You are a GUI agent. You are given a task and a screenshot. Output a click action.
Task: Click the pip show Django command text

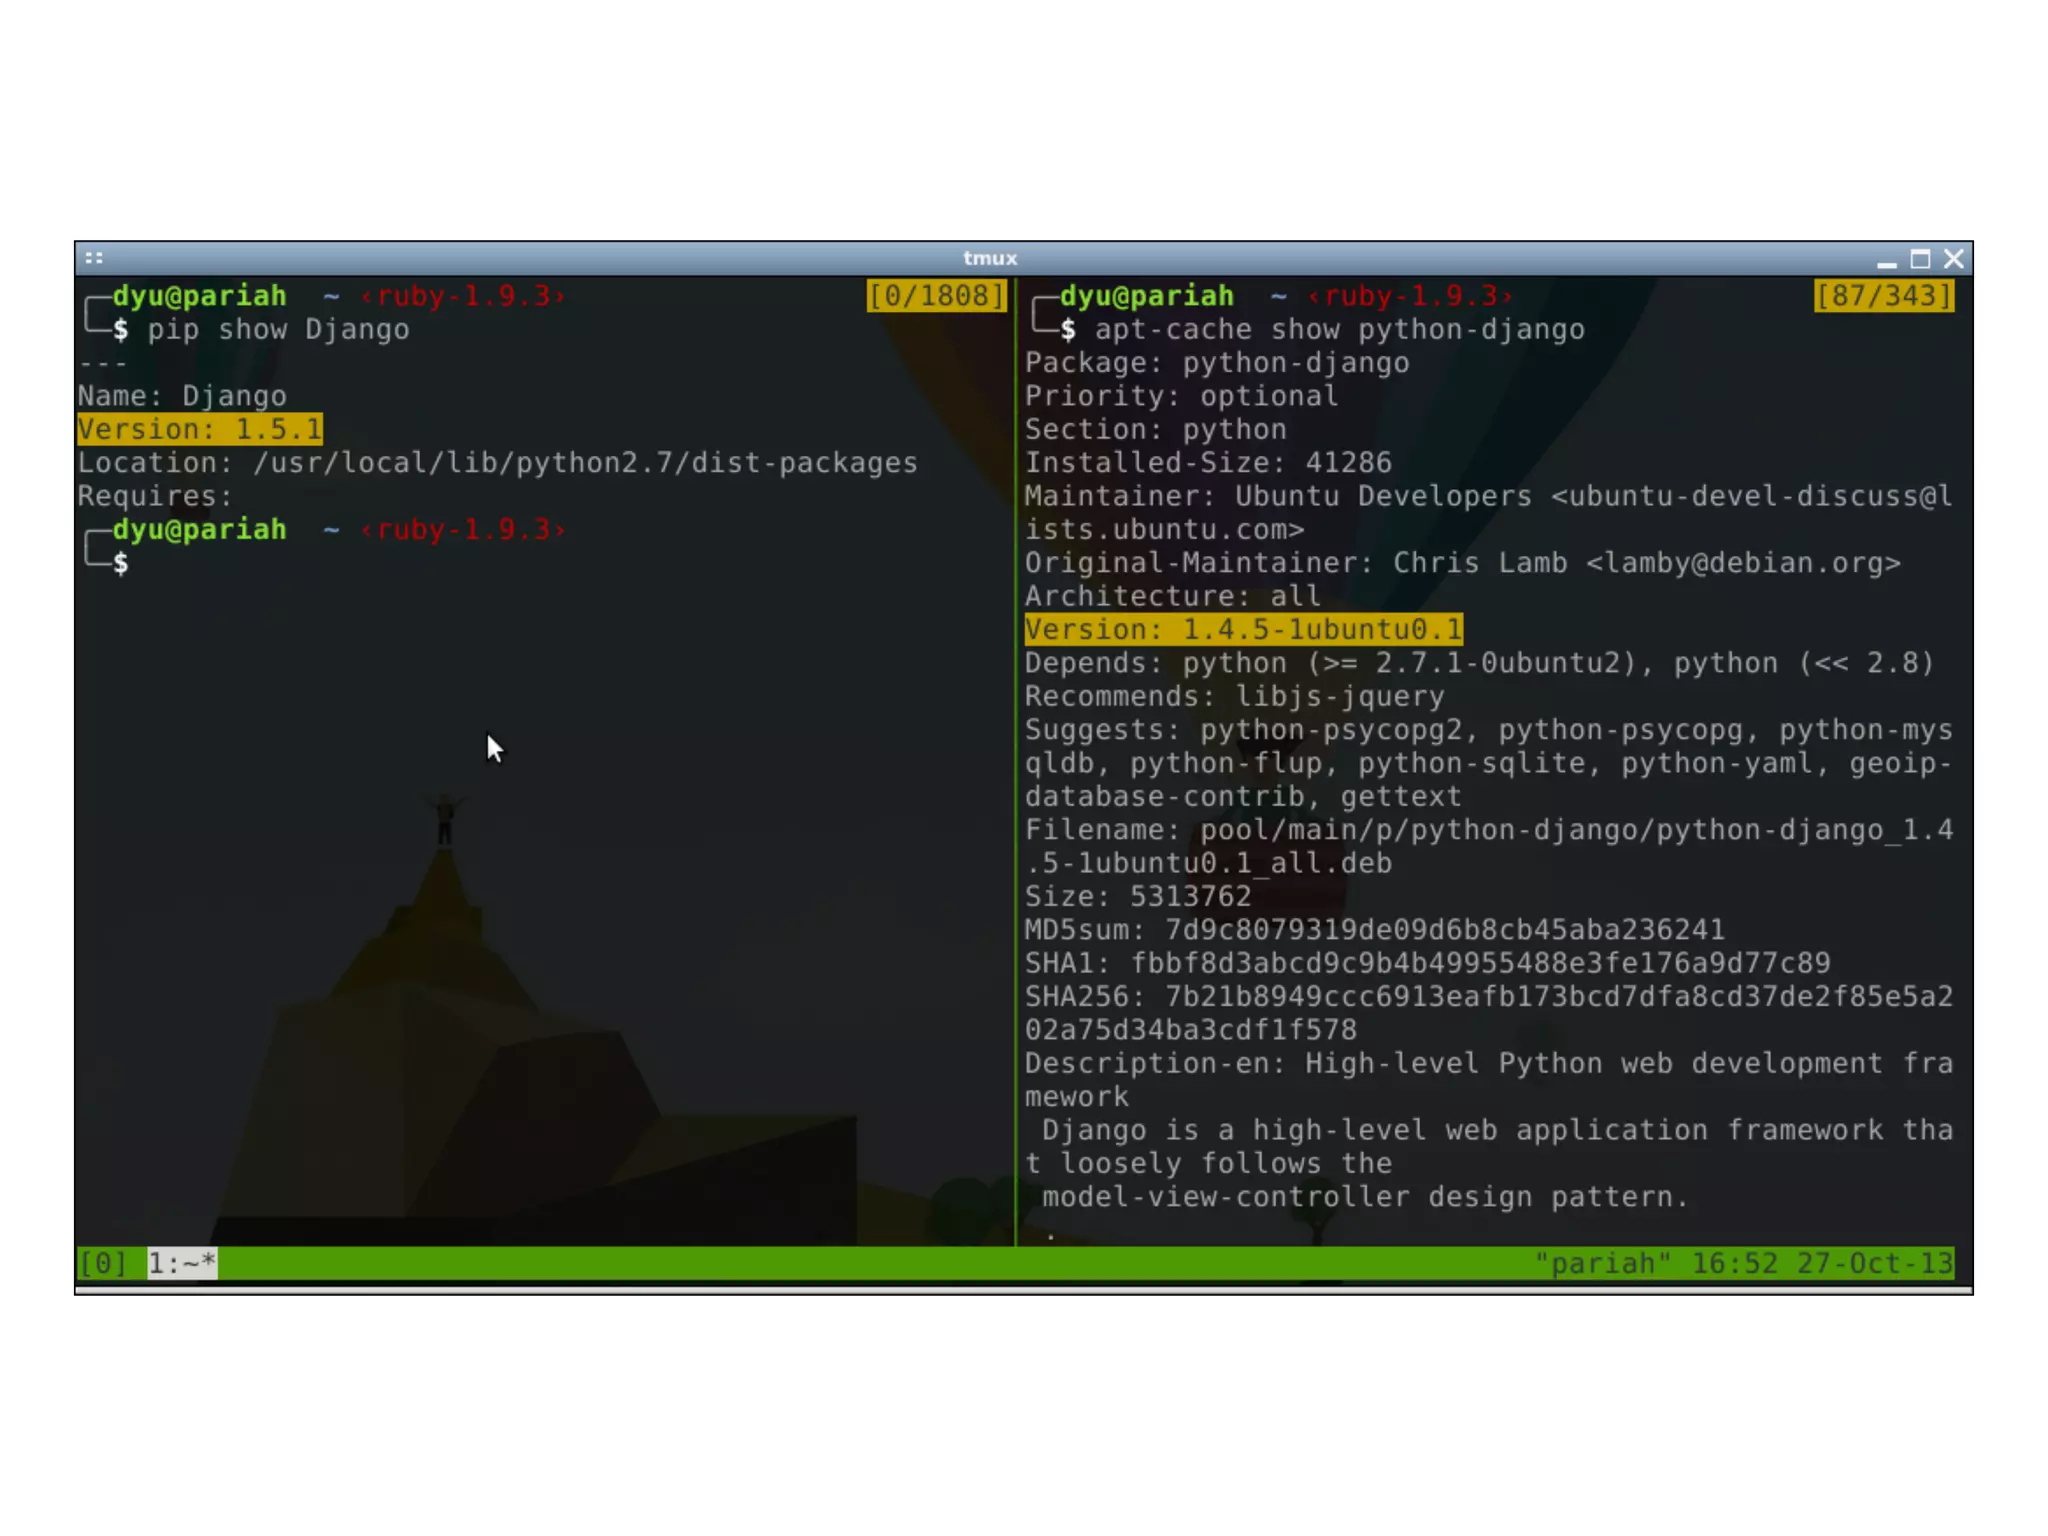278,329
